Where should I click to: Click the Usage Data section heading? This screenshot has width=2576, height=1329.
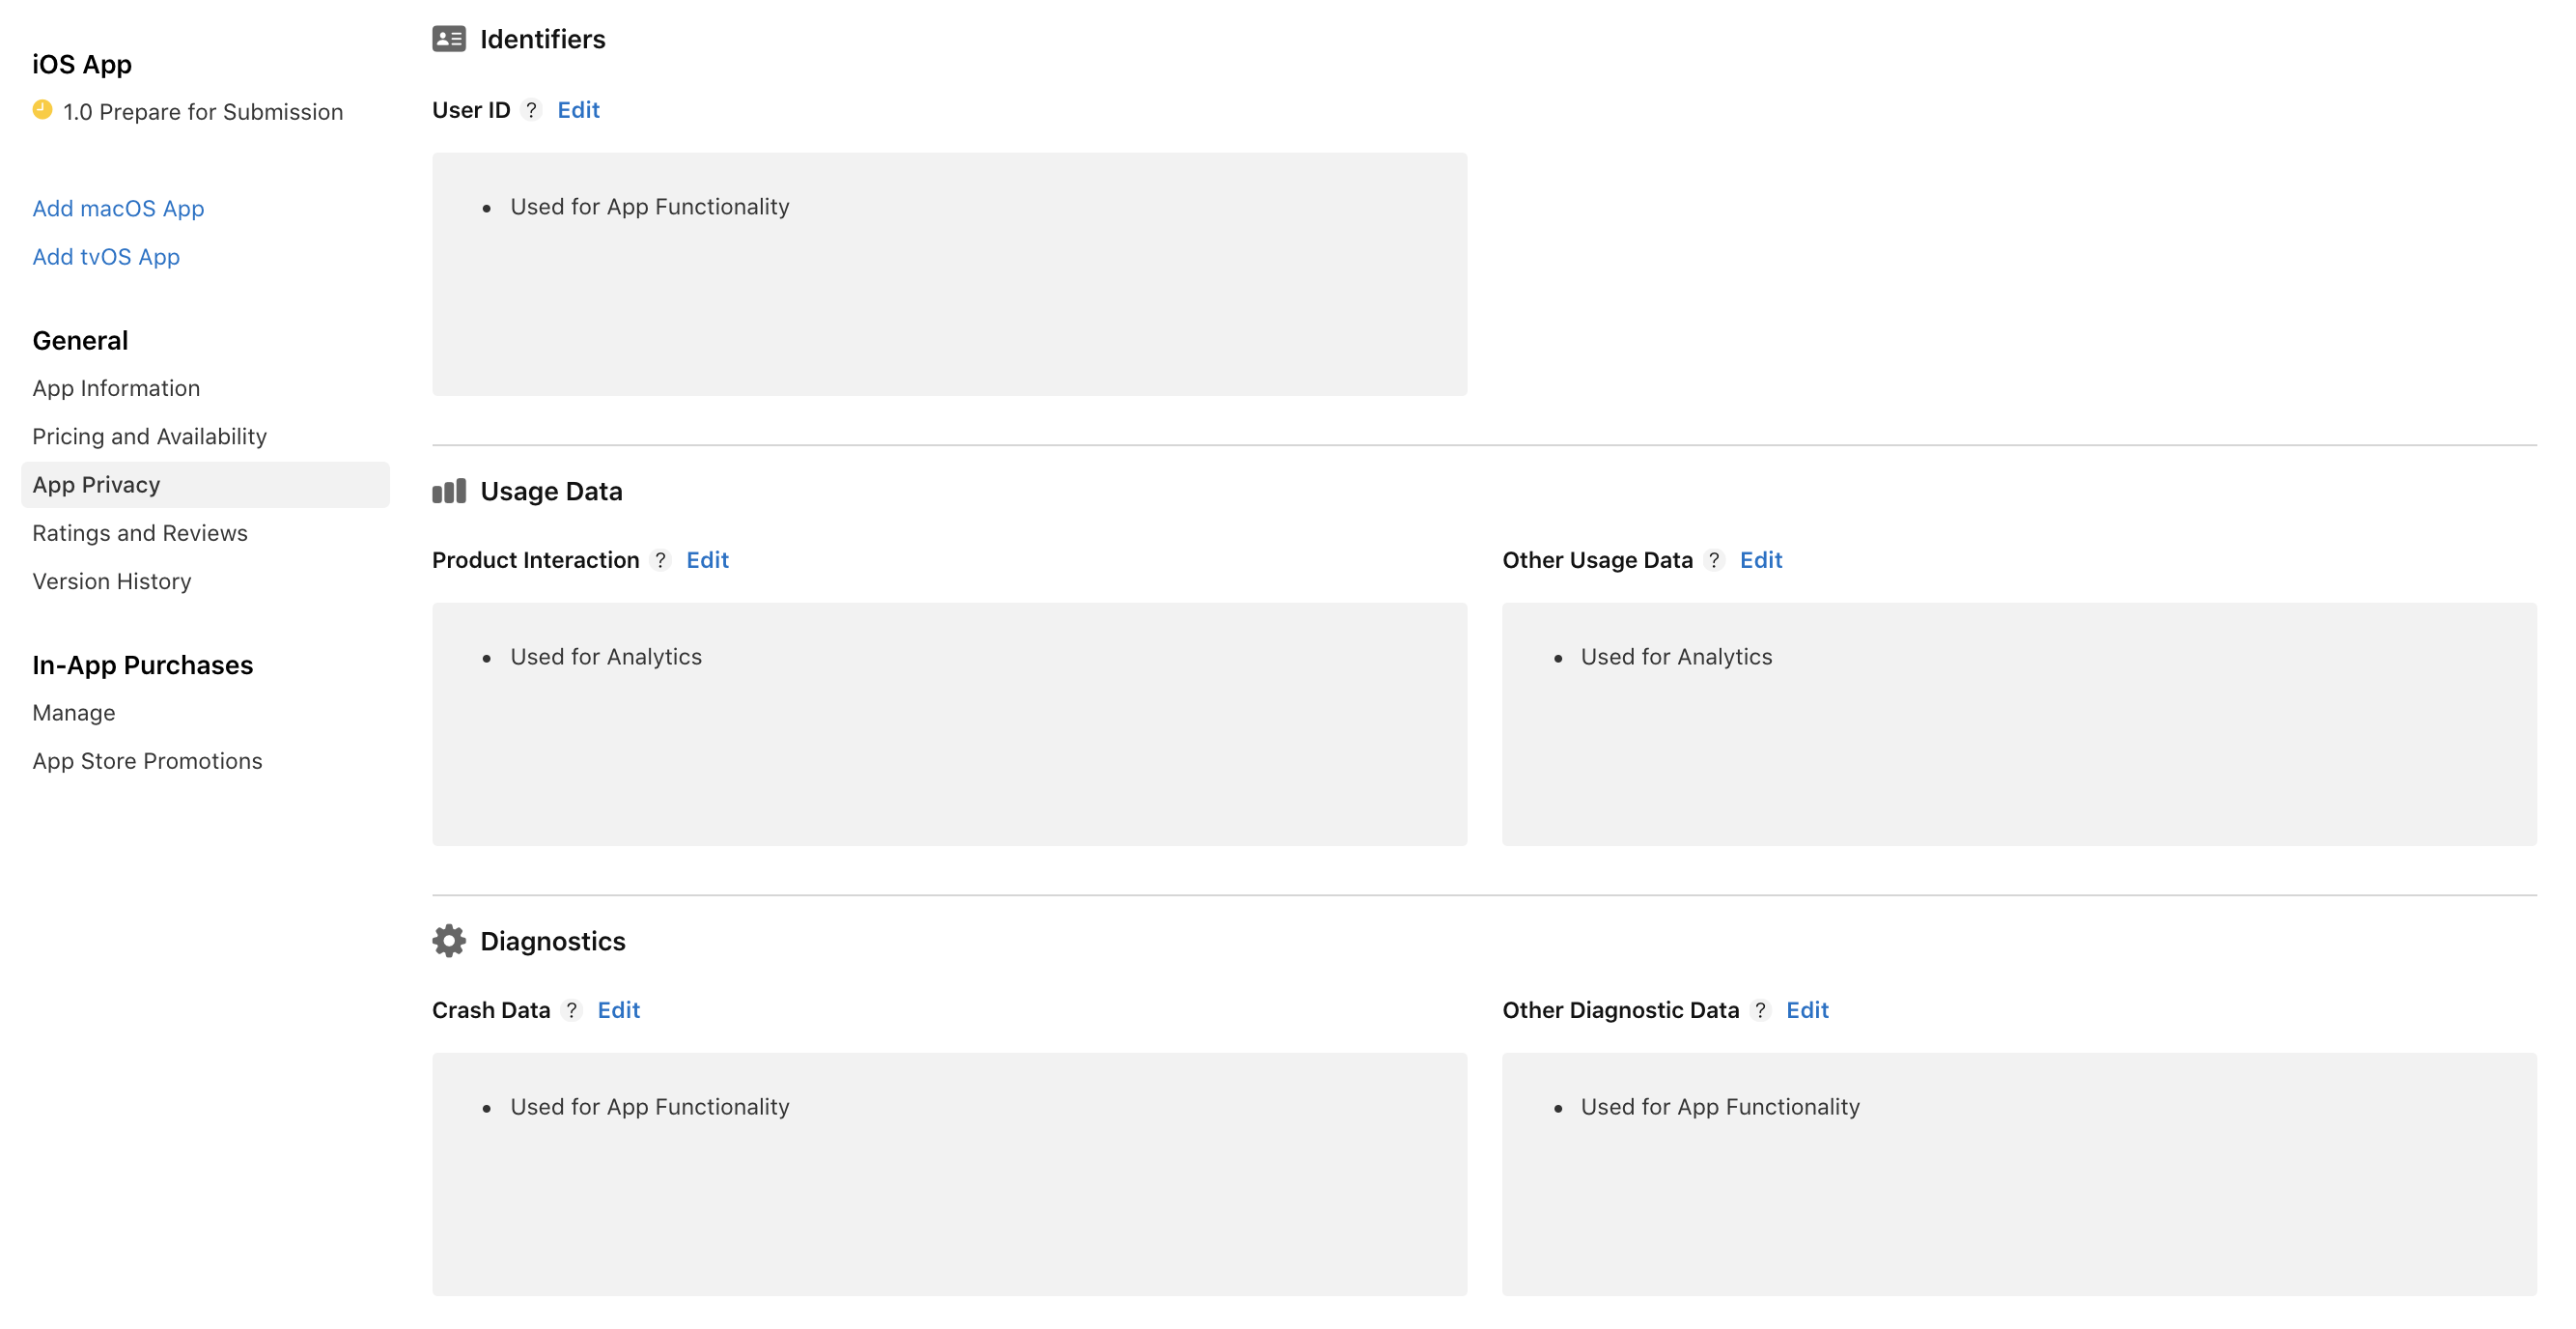click(x=551, y=491)
